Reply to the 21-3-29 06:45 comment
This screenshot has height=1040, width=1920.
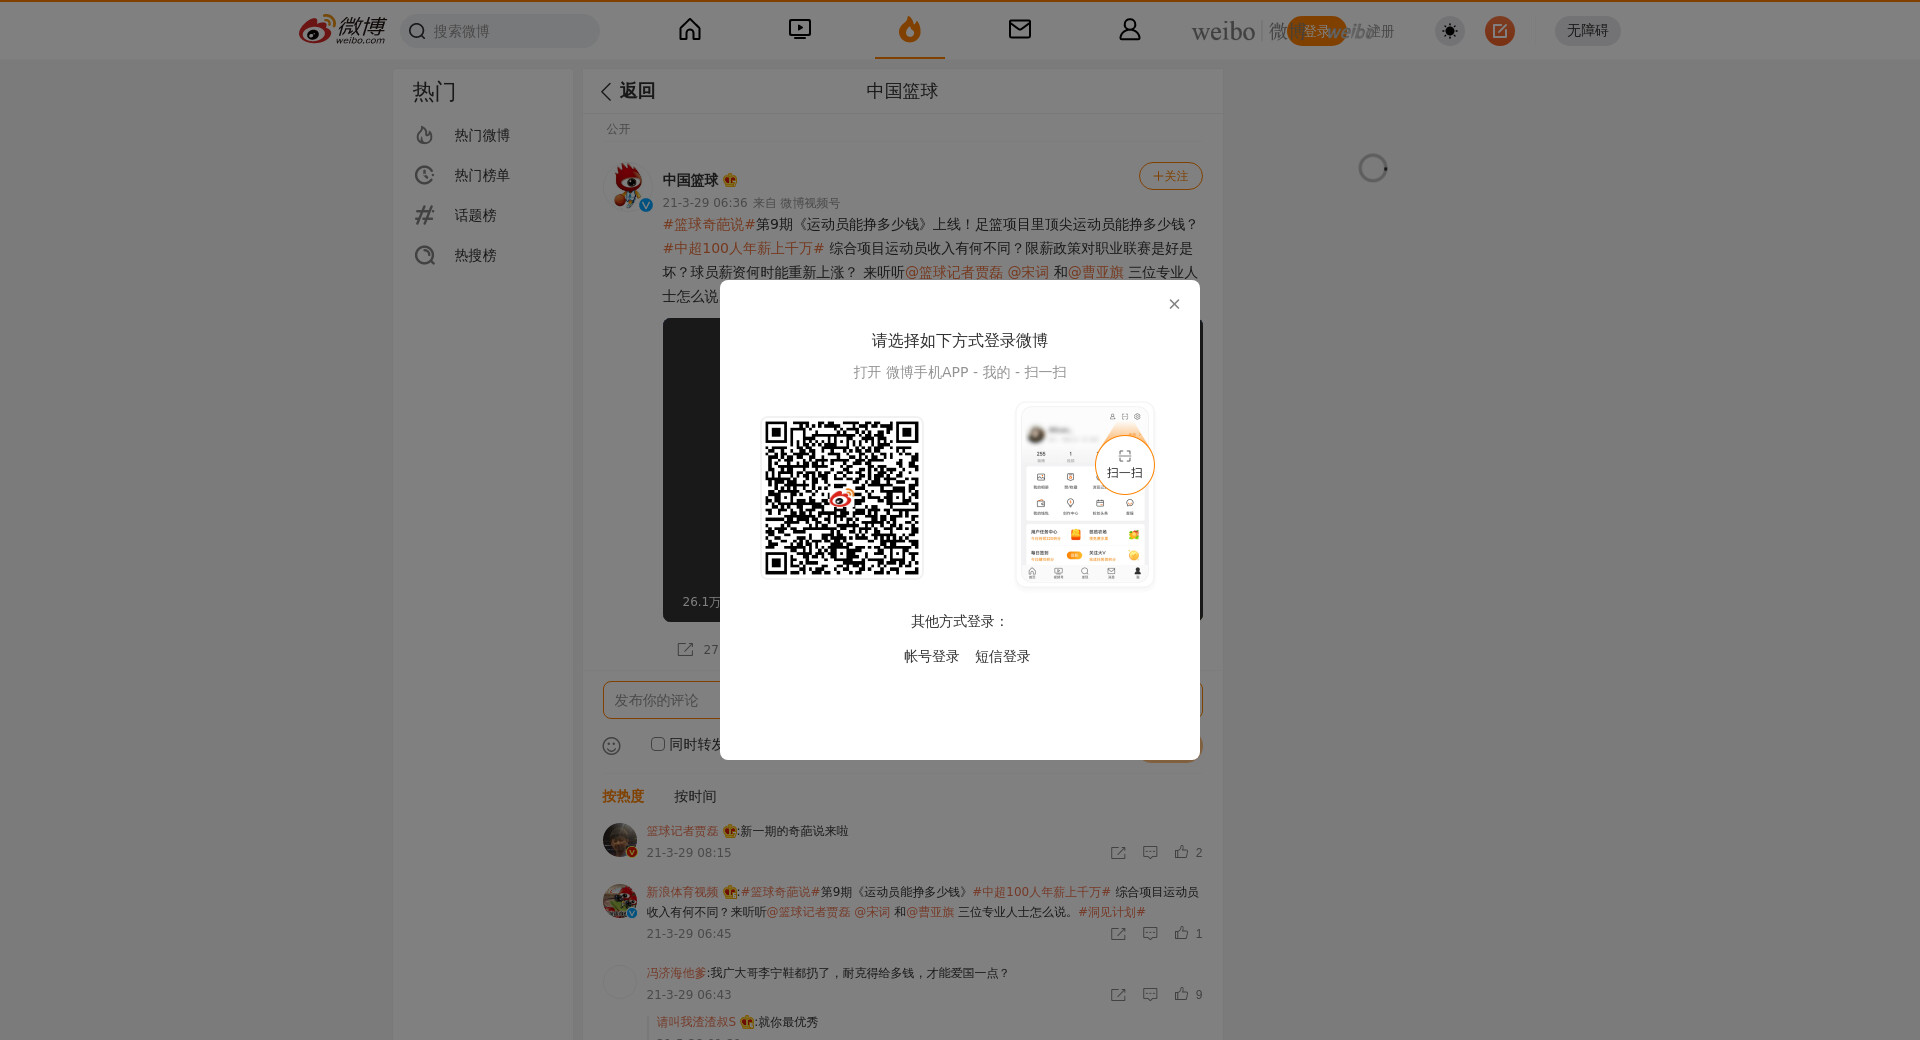pos(1150,934)
